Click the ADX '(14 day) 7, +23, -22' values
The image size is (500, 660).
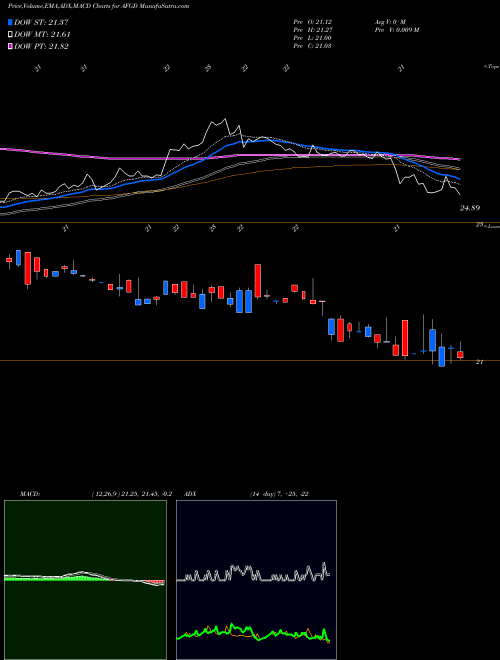[x=279, y=494]
